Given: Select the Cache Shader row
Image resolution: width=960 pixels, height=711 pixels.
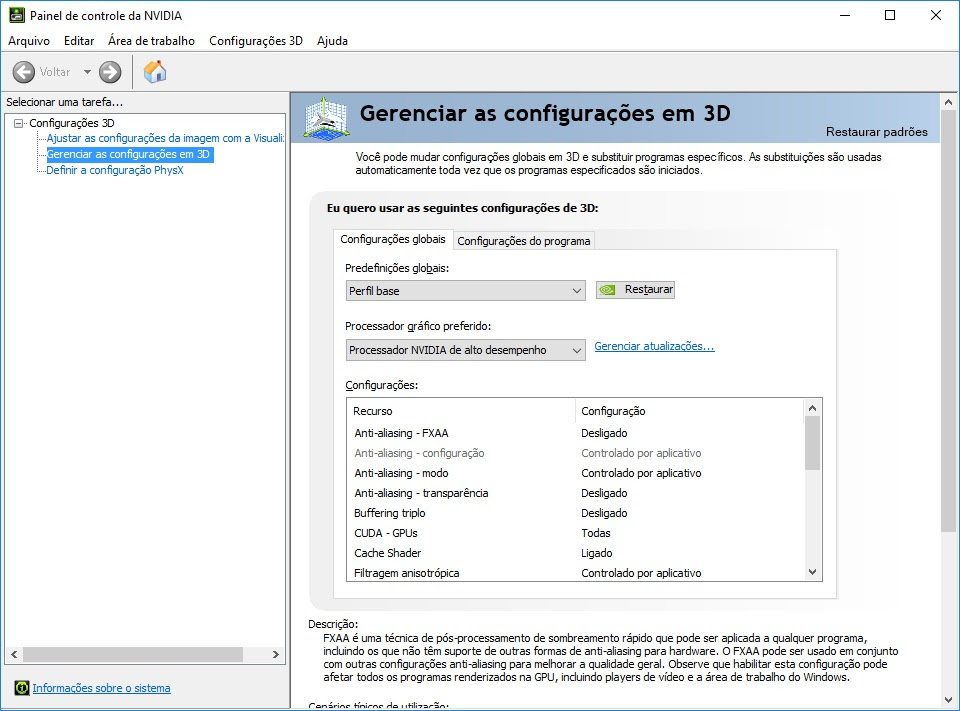Looking at the screenshot, I should pos(576,553).
